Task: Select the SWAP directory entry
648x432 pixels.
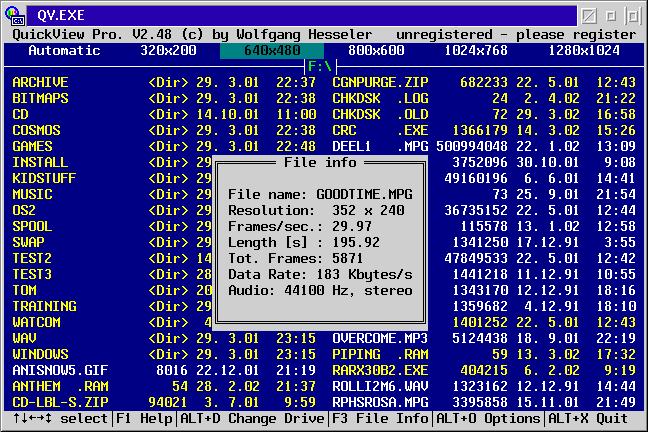Action: 112,242
